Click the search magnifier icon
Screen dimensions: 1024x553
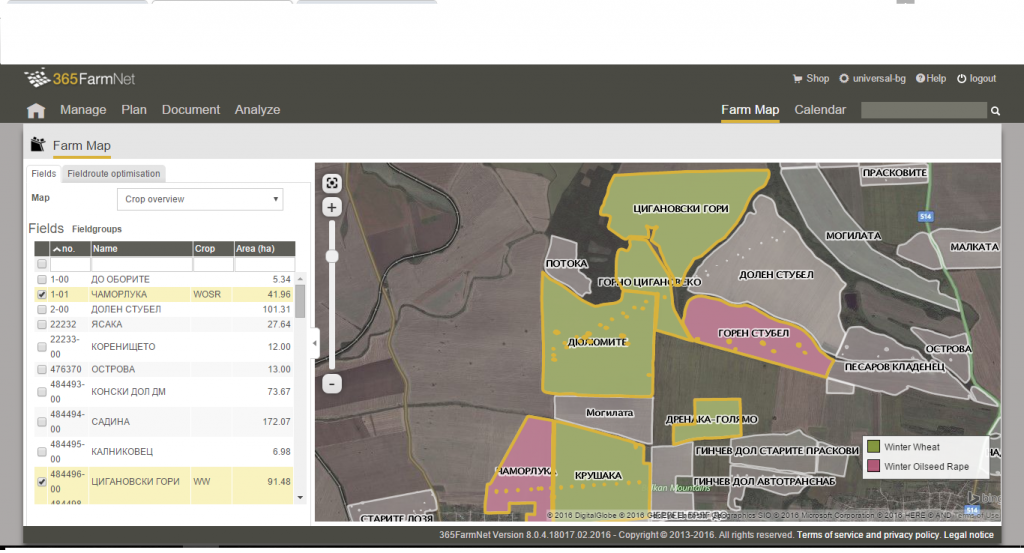tap(995, 111)
